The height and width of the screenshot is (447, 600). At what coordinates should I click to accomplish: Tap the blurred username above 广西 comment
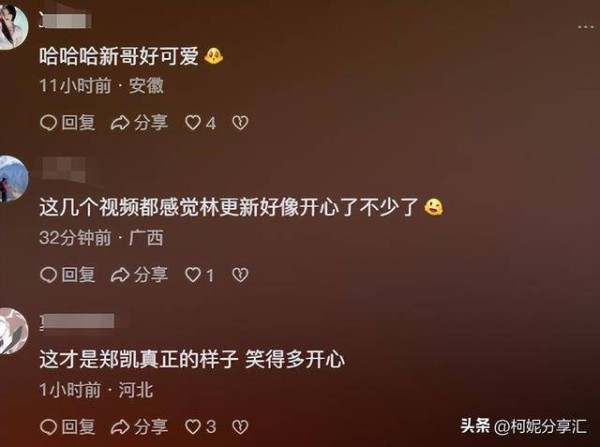[x=64, y=170]
